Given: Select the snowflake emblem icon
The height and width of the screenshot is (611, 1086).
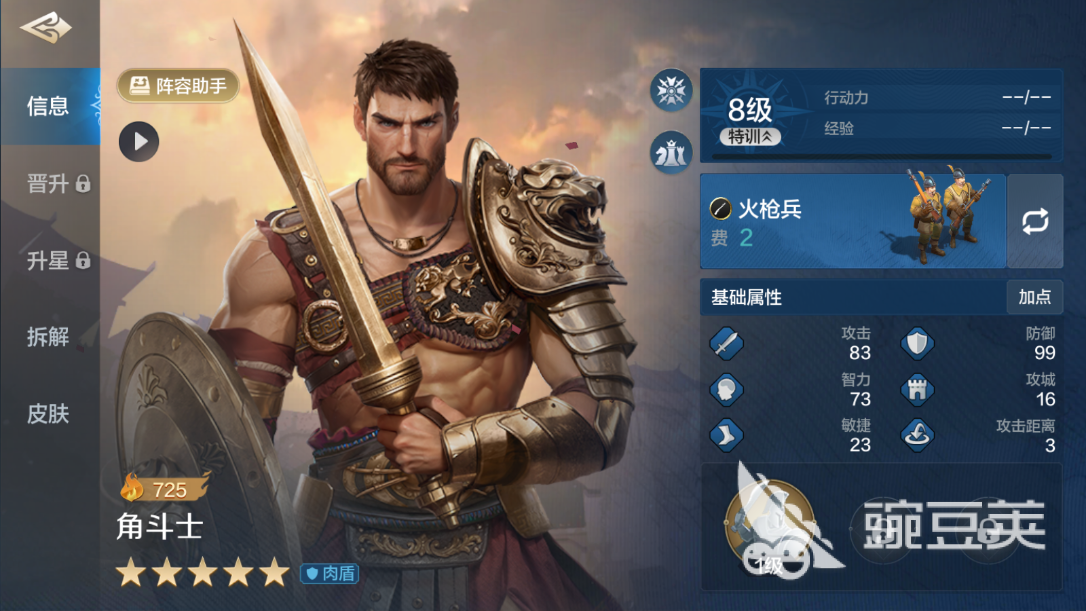Looking at the screenshot, I should (x=671, y=90).
